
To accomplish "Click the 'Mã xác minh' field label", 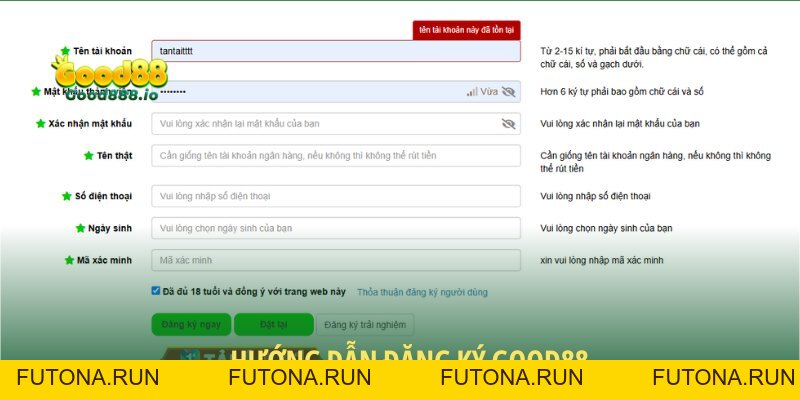I will point(105,260).
